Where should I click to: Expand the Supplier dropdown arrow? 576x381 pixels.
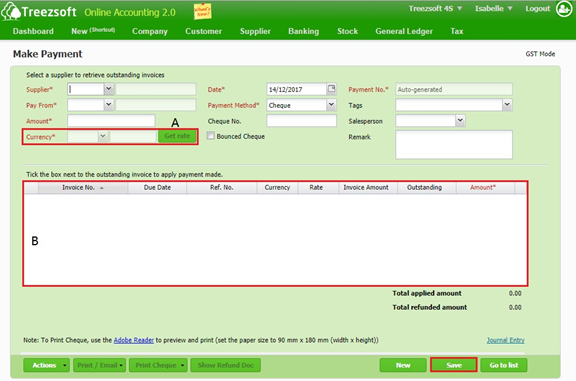click(x=109, y=89)
